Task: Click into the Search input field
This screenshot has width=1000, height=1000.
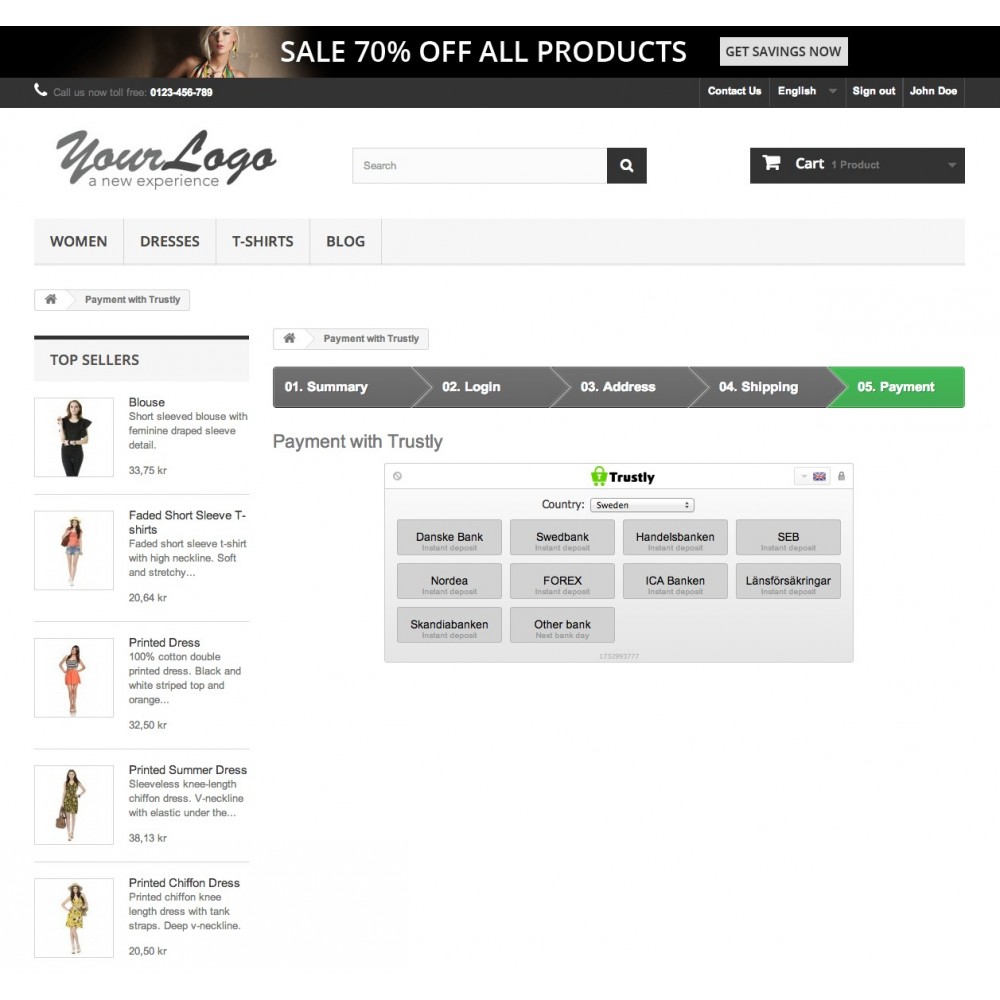Action: [x=480, y=166]
